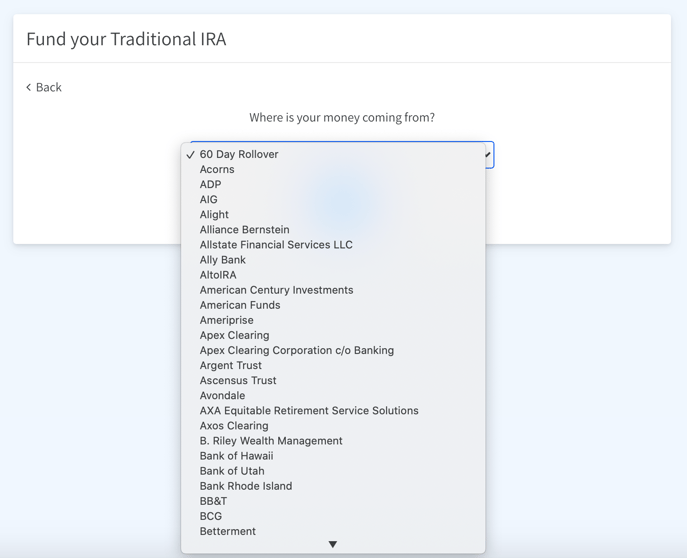Pick Bank Rhode Island option
Image resolution: width=687 pixels, height=558 pixels.
pyautogui.click(x=333, y=486)
